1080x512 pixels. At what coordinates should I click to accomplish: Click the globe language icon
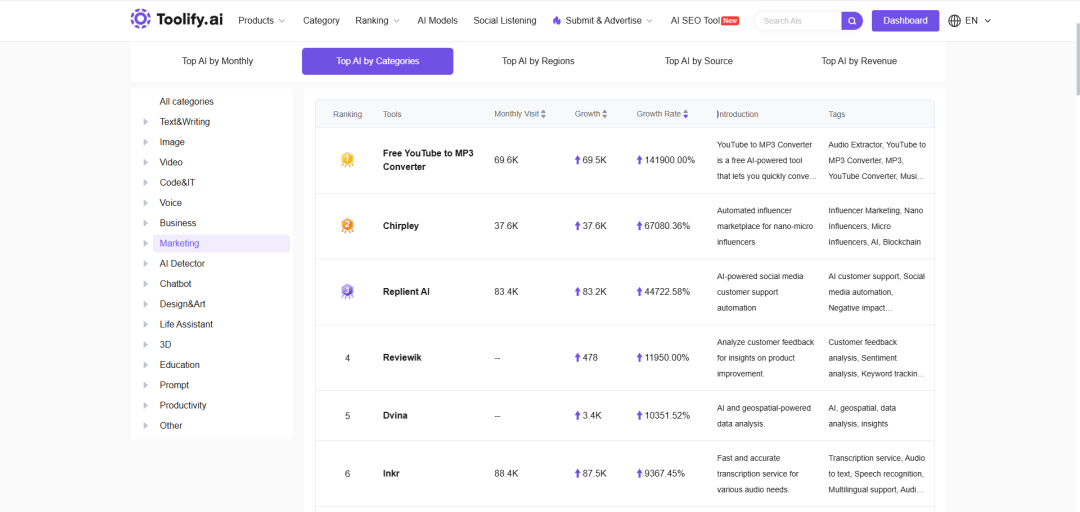click(x=955, y=21)
